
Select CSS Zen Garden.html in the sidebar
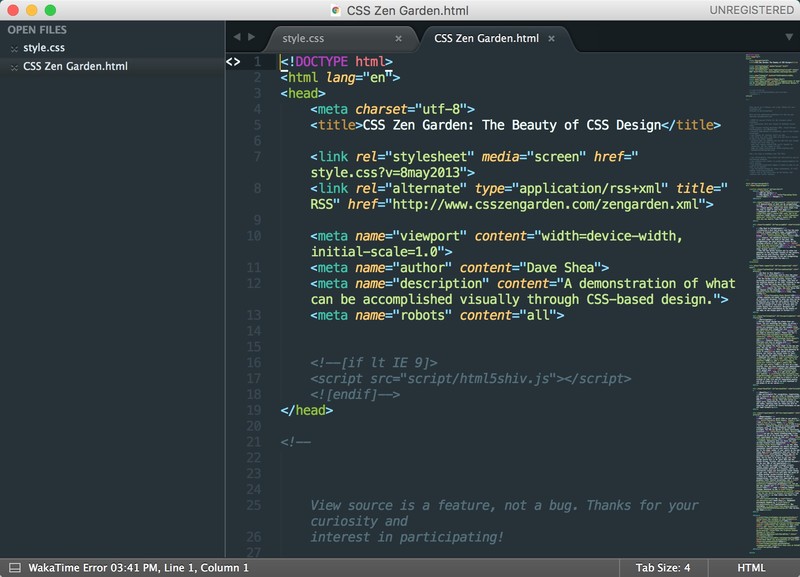pos(76,66)
